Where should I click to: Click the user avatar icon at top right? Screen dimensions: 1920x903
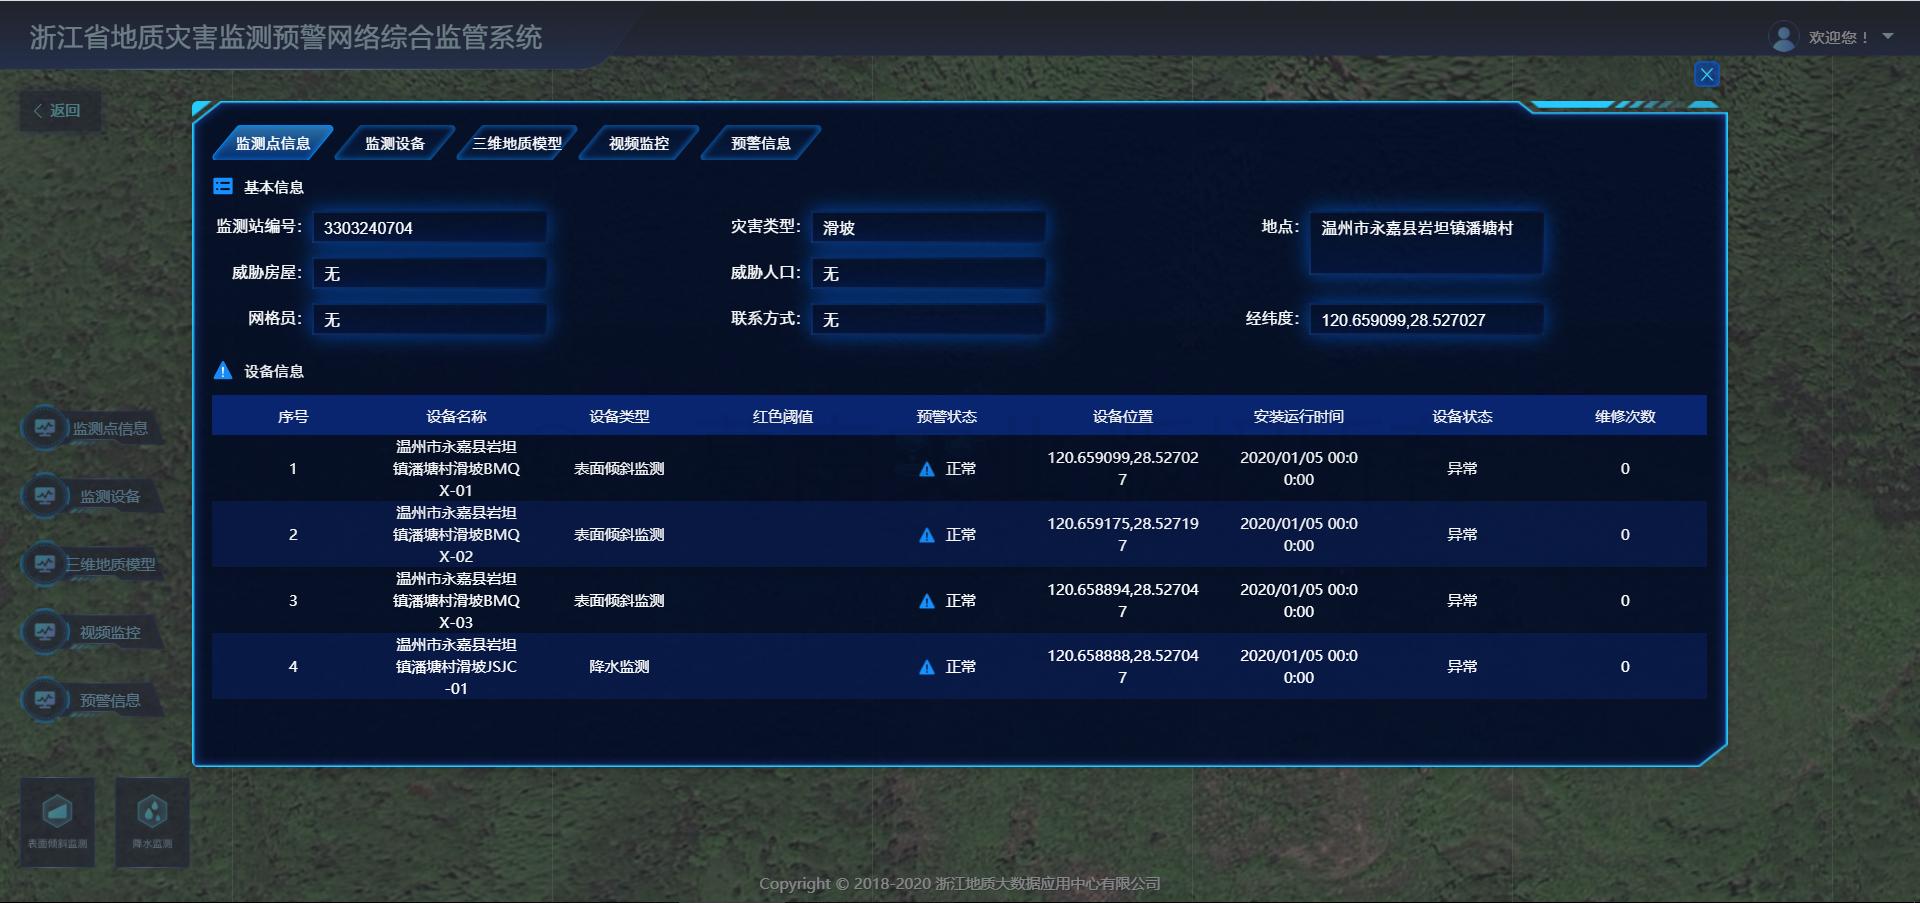click(x=1783, y=38)
